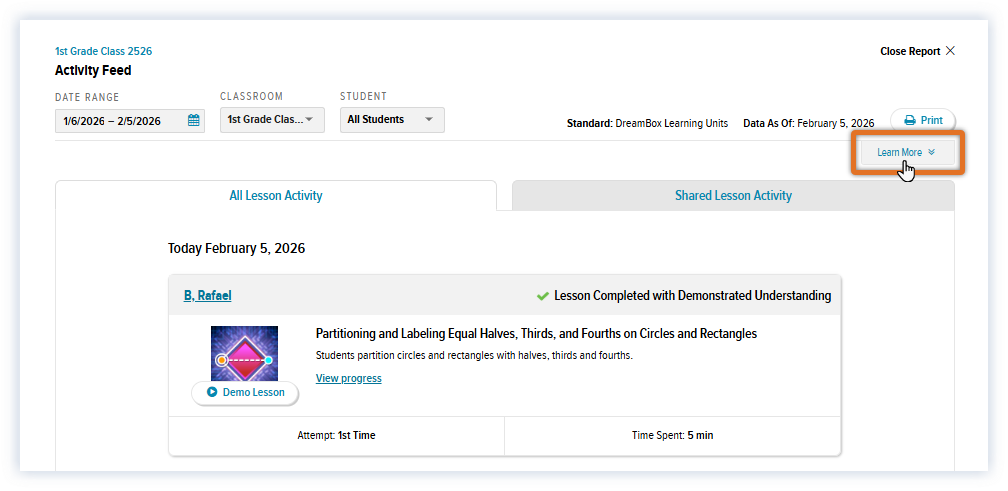Click the play icon on Demo Lesson

[212, 392]
